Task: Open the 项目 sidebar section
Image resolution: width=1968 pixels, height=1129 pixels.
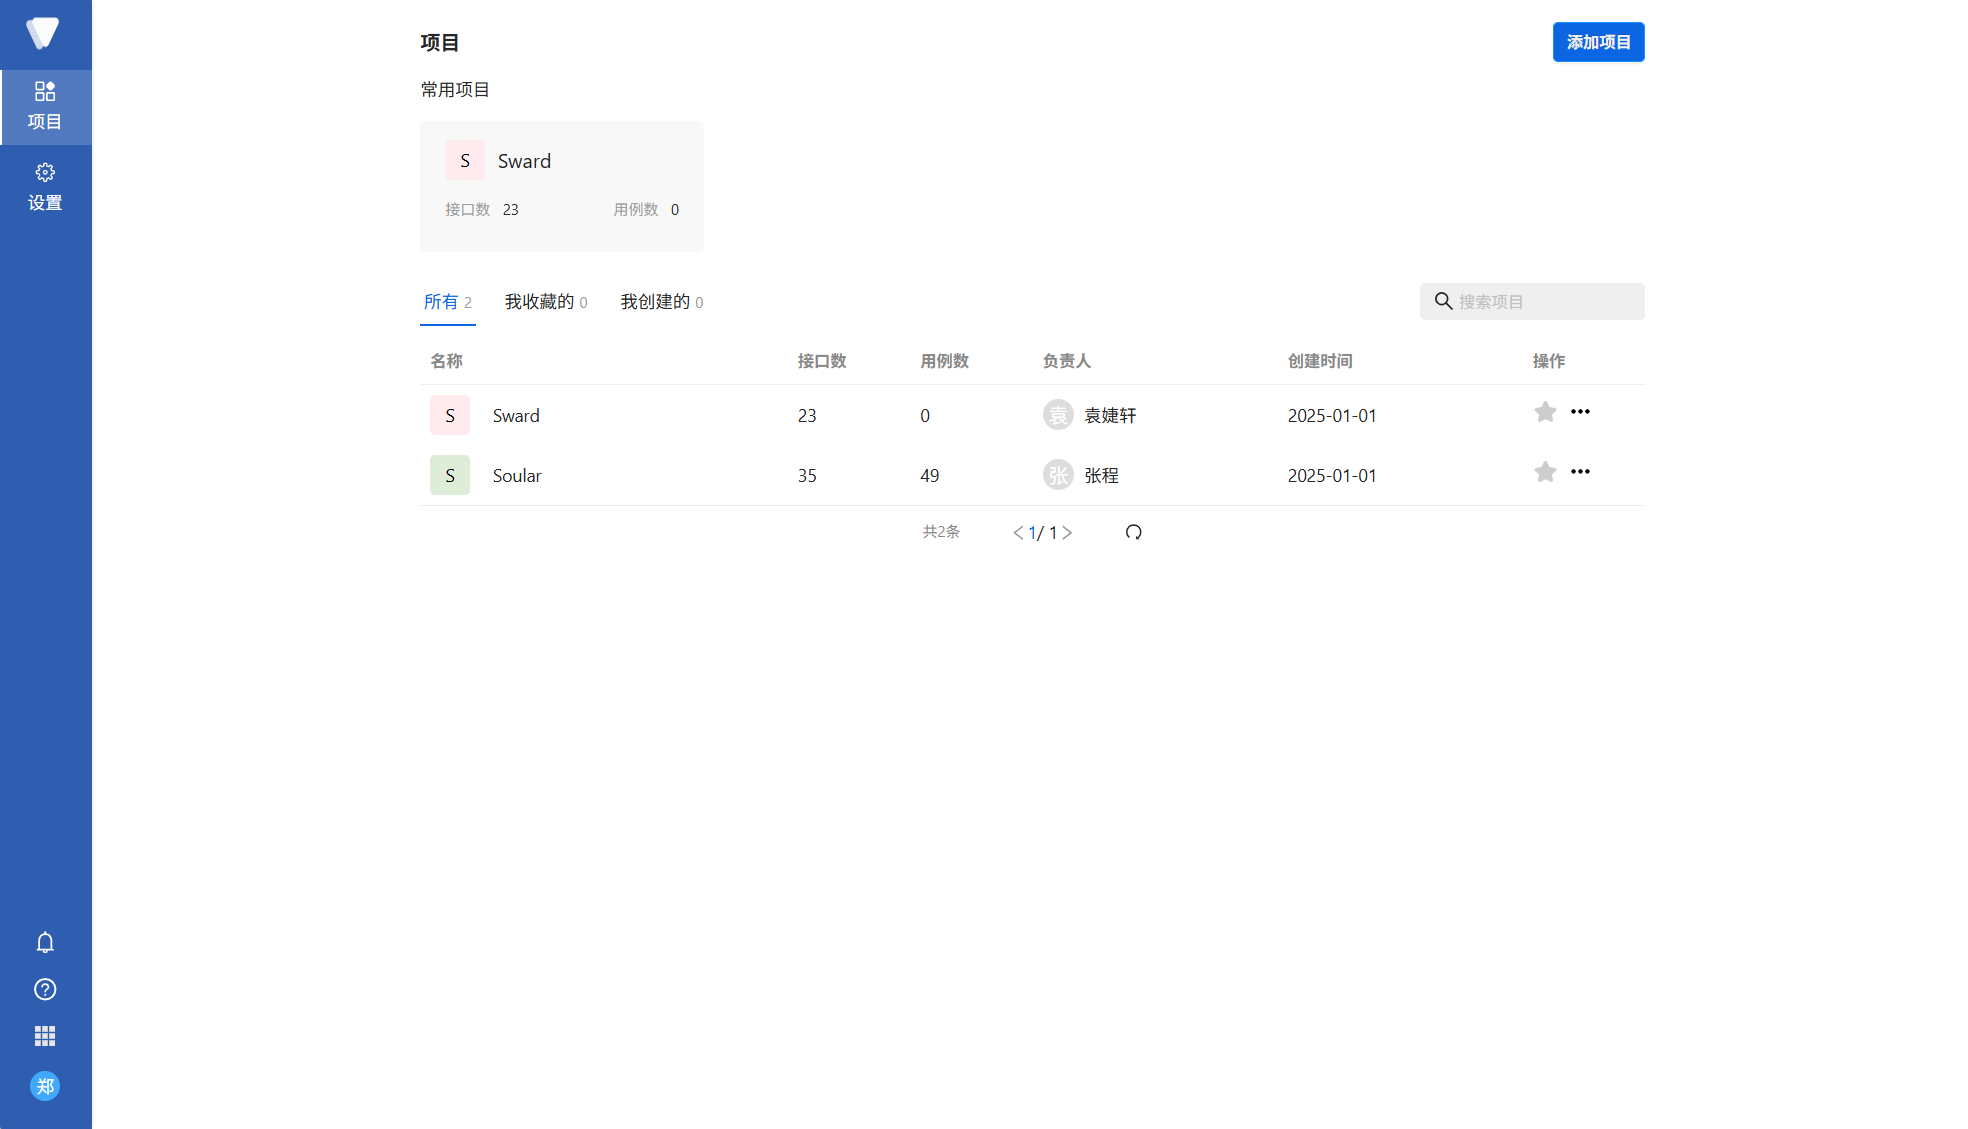Action: pos(45,106)
